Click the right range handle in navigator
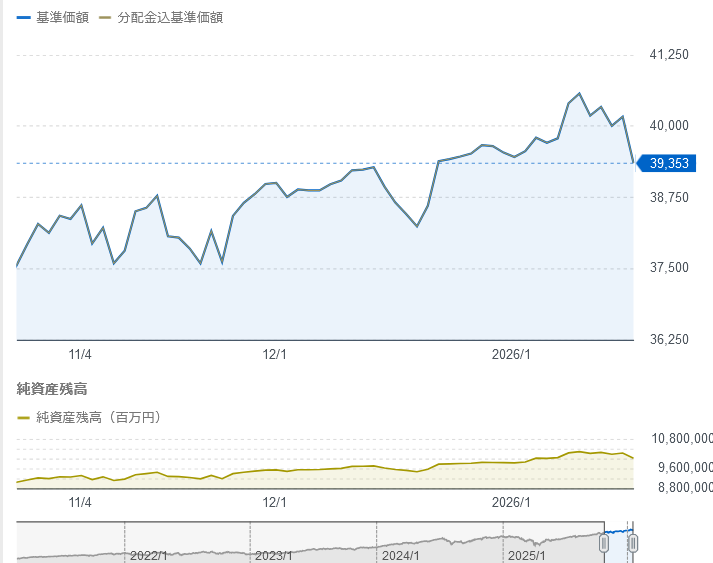Image resolution: width=713 pixels, height=563 pixels. coord(632,542)
